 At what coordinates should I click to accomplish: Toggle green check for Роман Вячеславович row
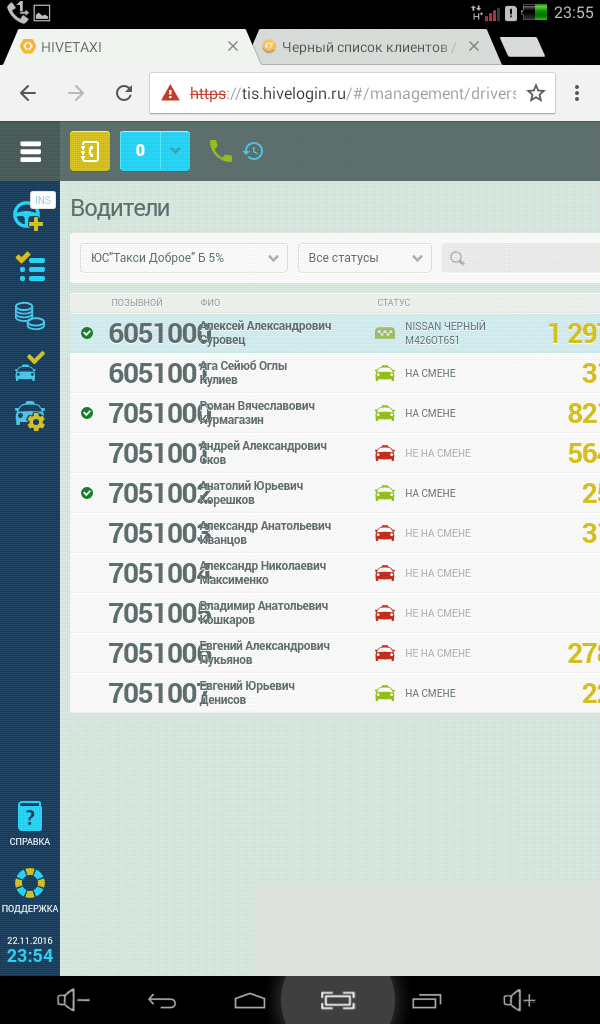[87, 413]
